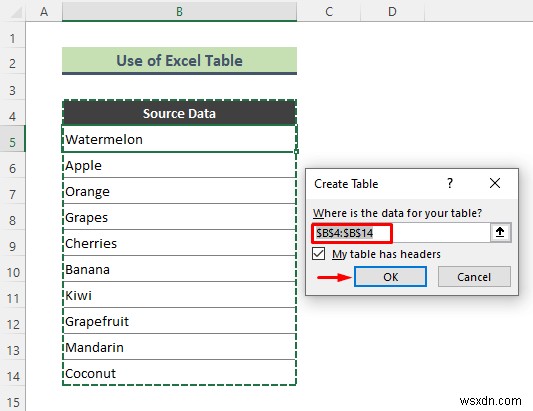Image resolution: width=533 pixels, height=411 pixels.
Task: Select column B header
Action: (179, 12)
